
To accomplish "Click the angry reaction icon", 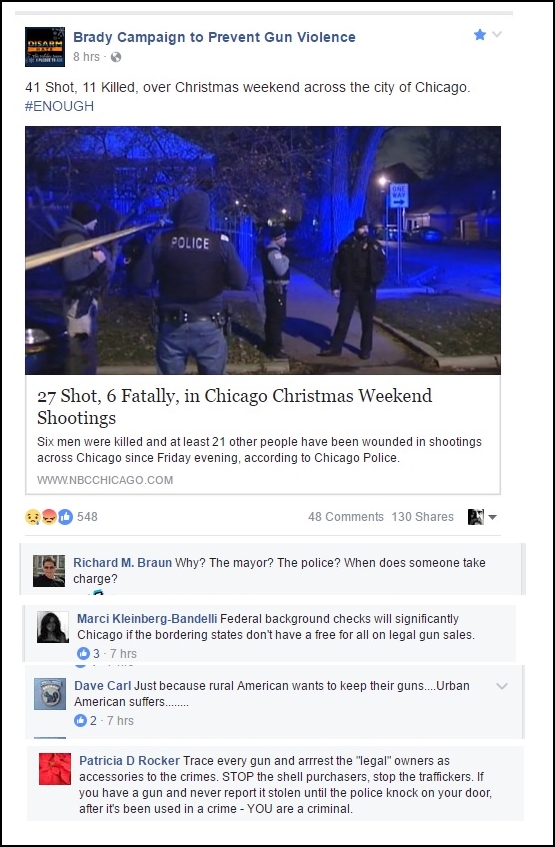I will [49, 517].
